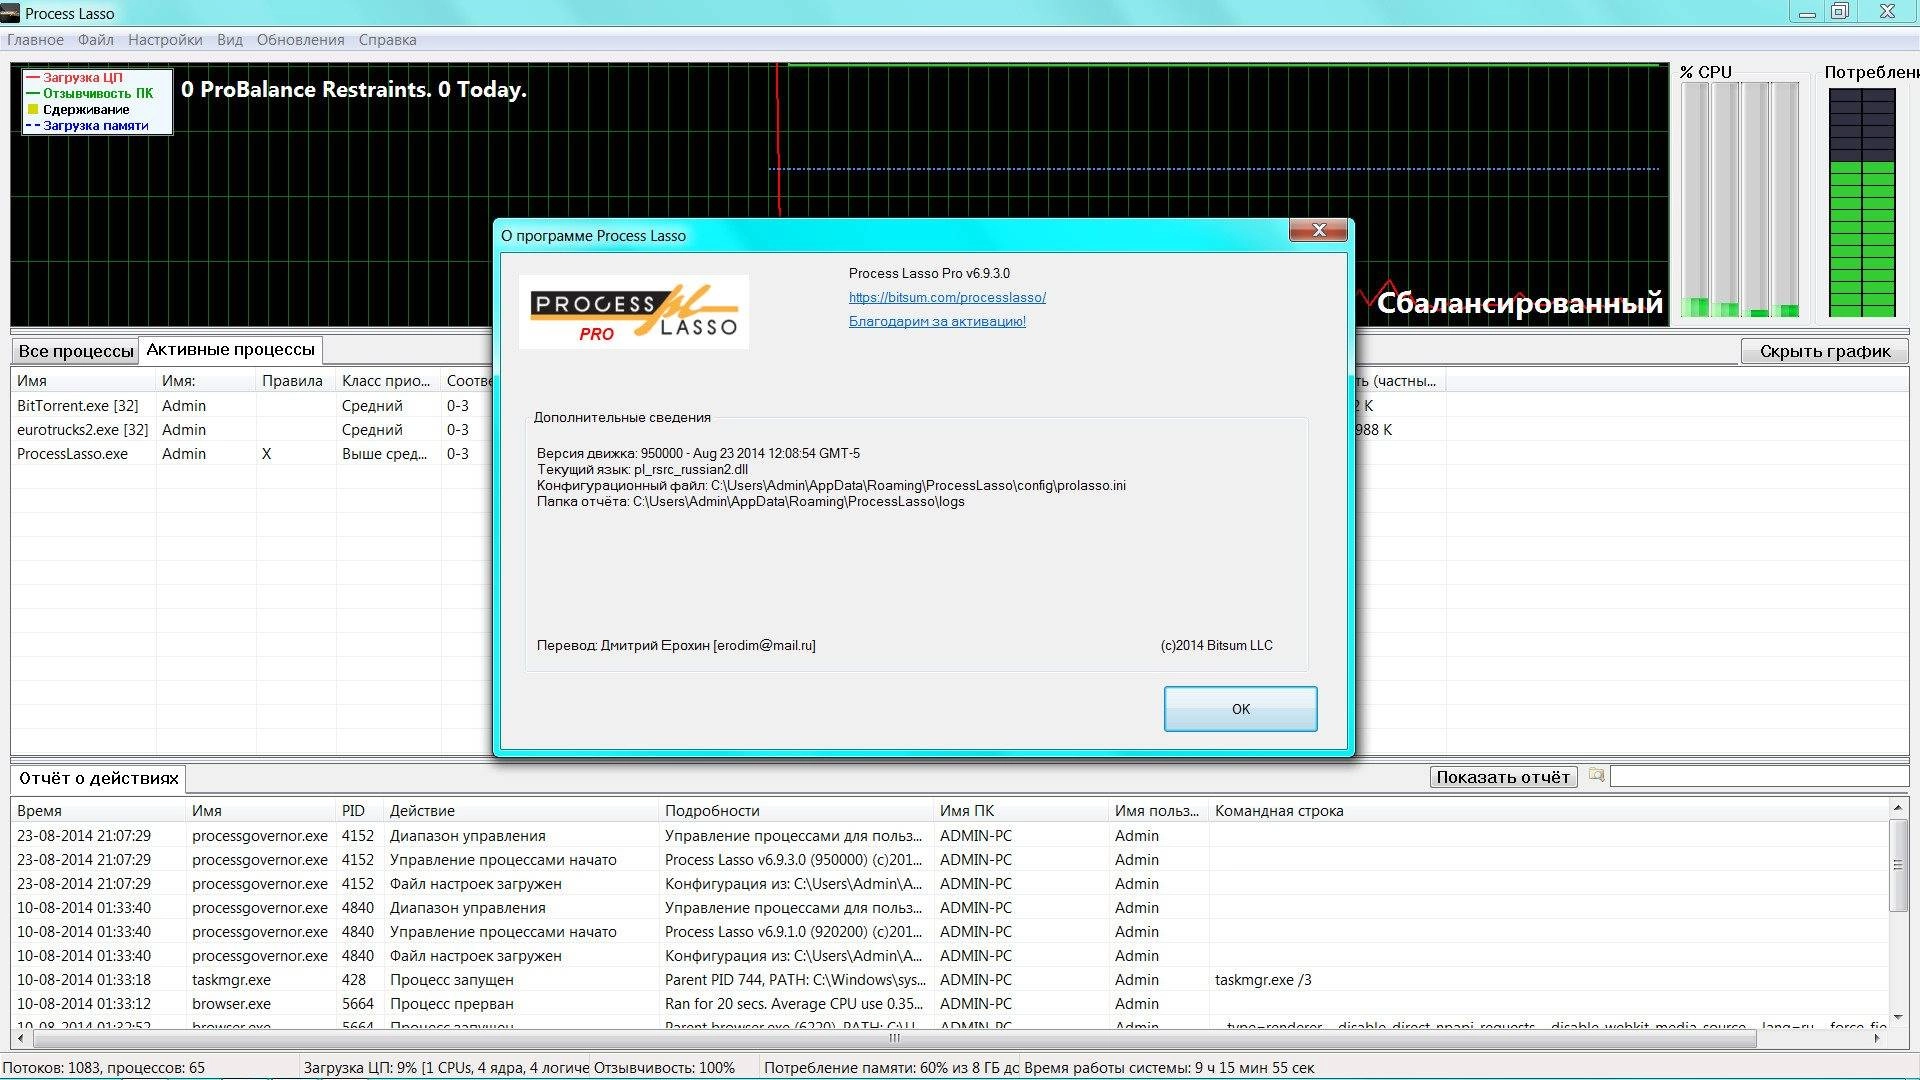Viewport: 1920px width, 1080px height.
Task: Select the browser.exe Процесс прерван log entry
Action: click(949, 1004)
